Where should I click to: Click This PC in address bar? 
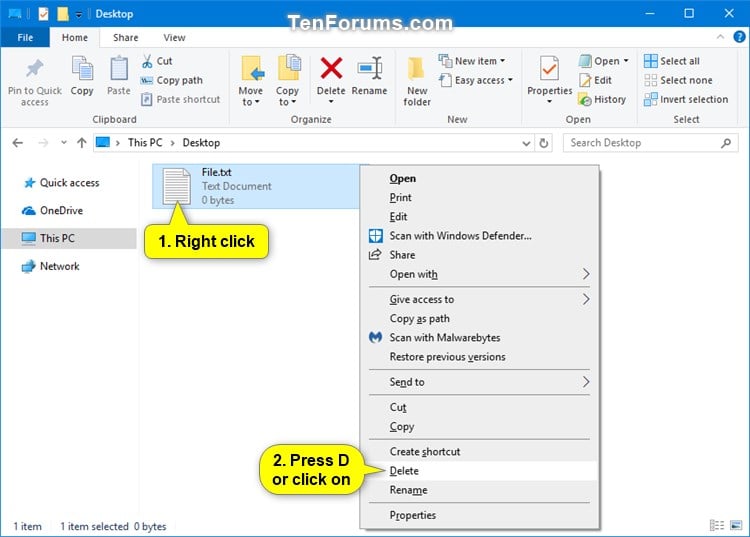point(145,142)
